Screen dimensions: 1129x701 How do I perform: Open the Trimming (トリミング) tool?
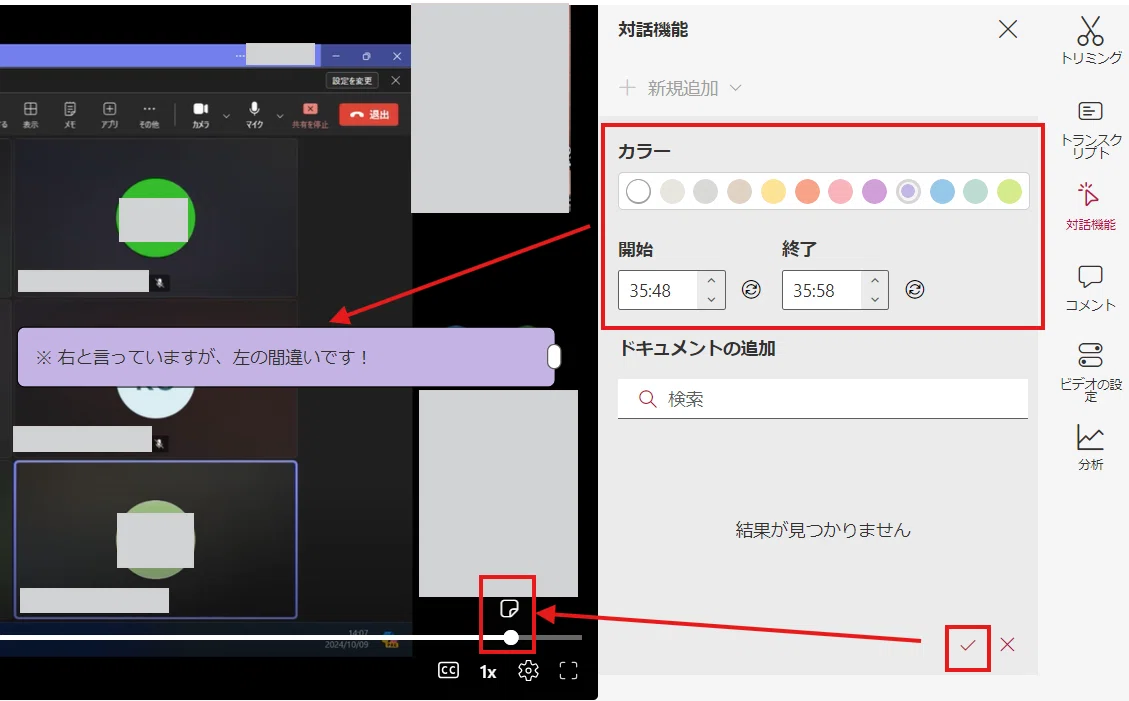pos(1090,40)
